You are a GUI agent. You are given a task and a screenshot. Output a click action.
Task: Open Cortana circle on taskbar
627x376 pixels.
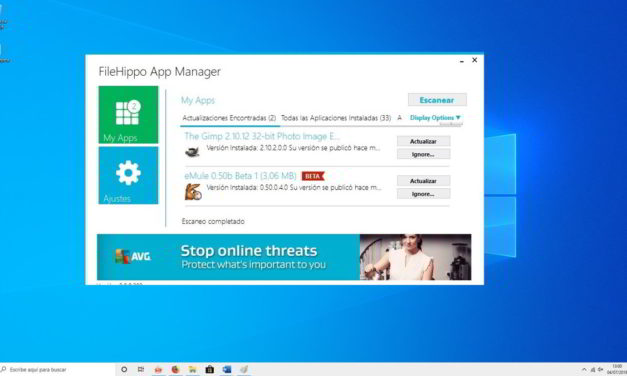124,370
